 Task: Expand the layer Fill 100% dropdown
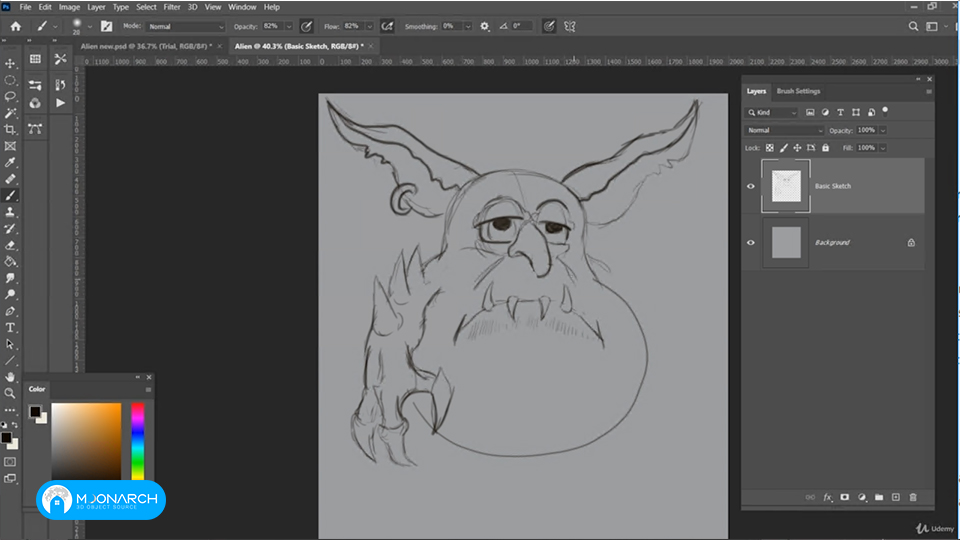tap(883, 148)
